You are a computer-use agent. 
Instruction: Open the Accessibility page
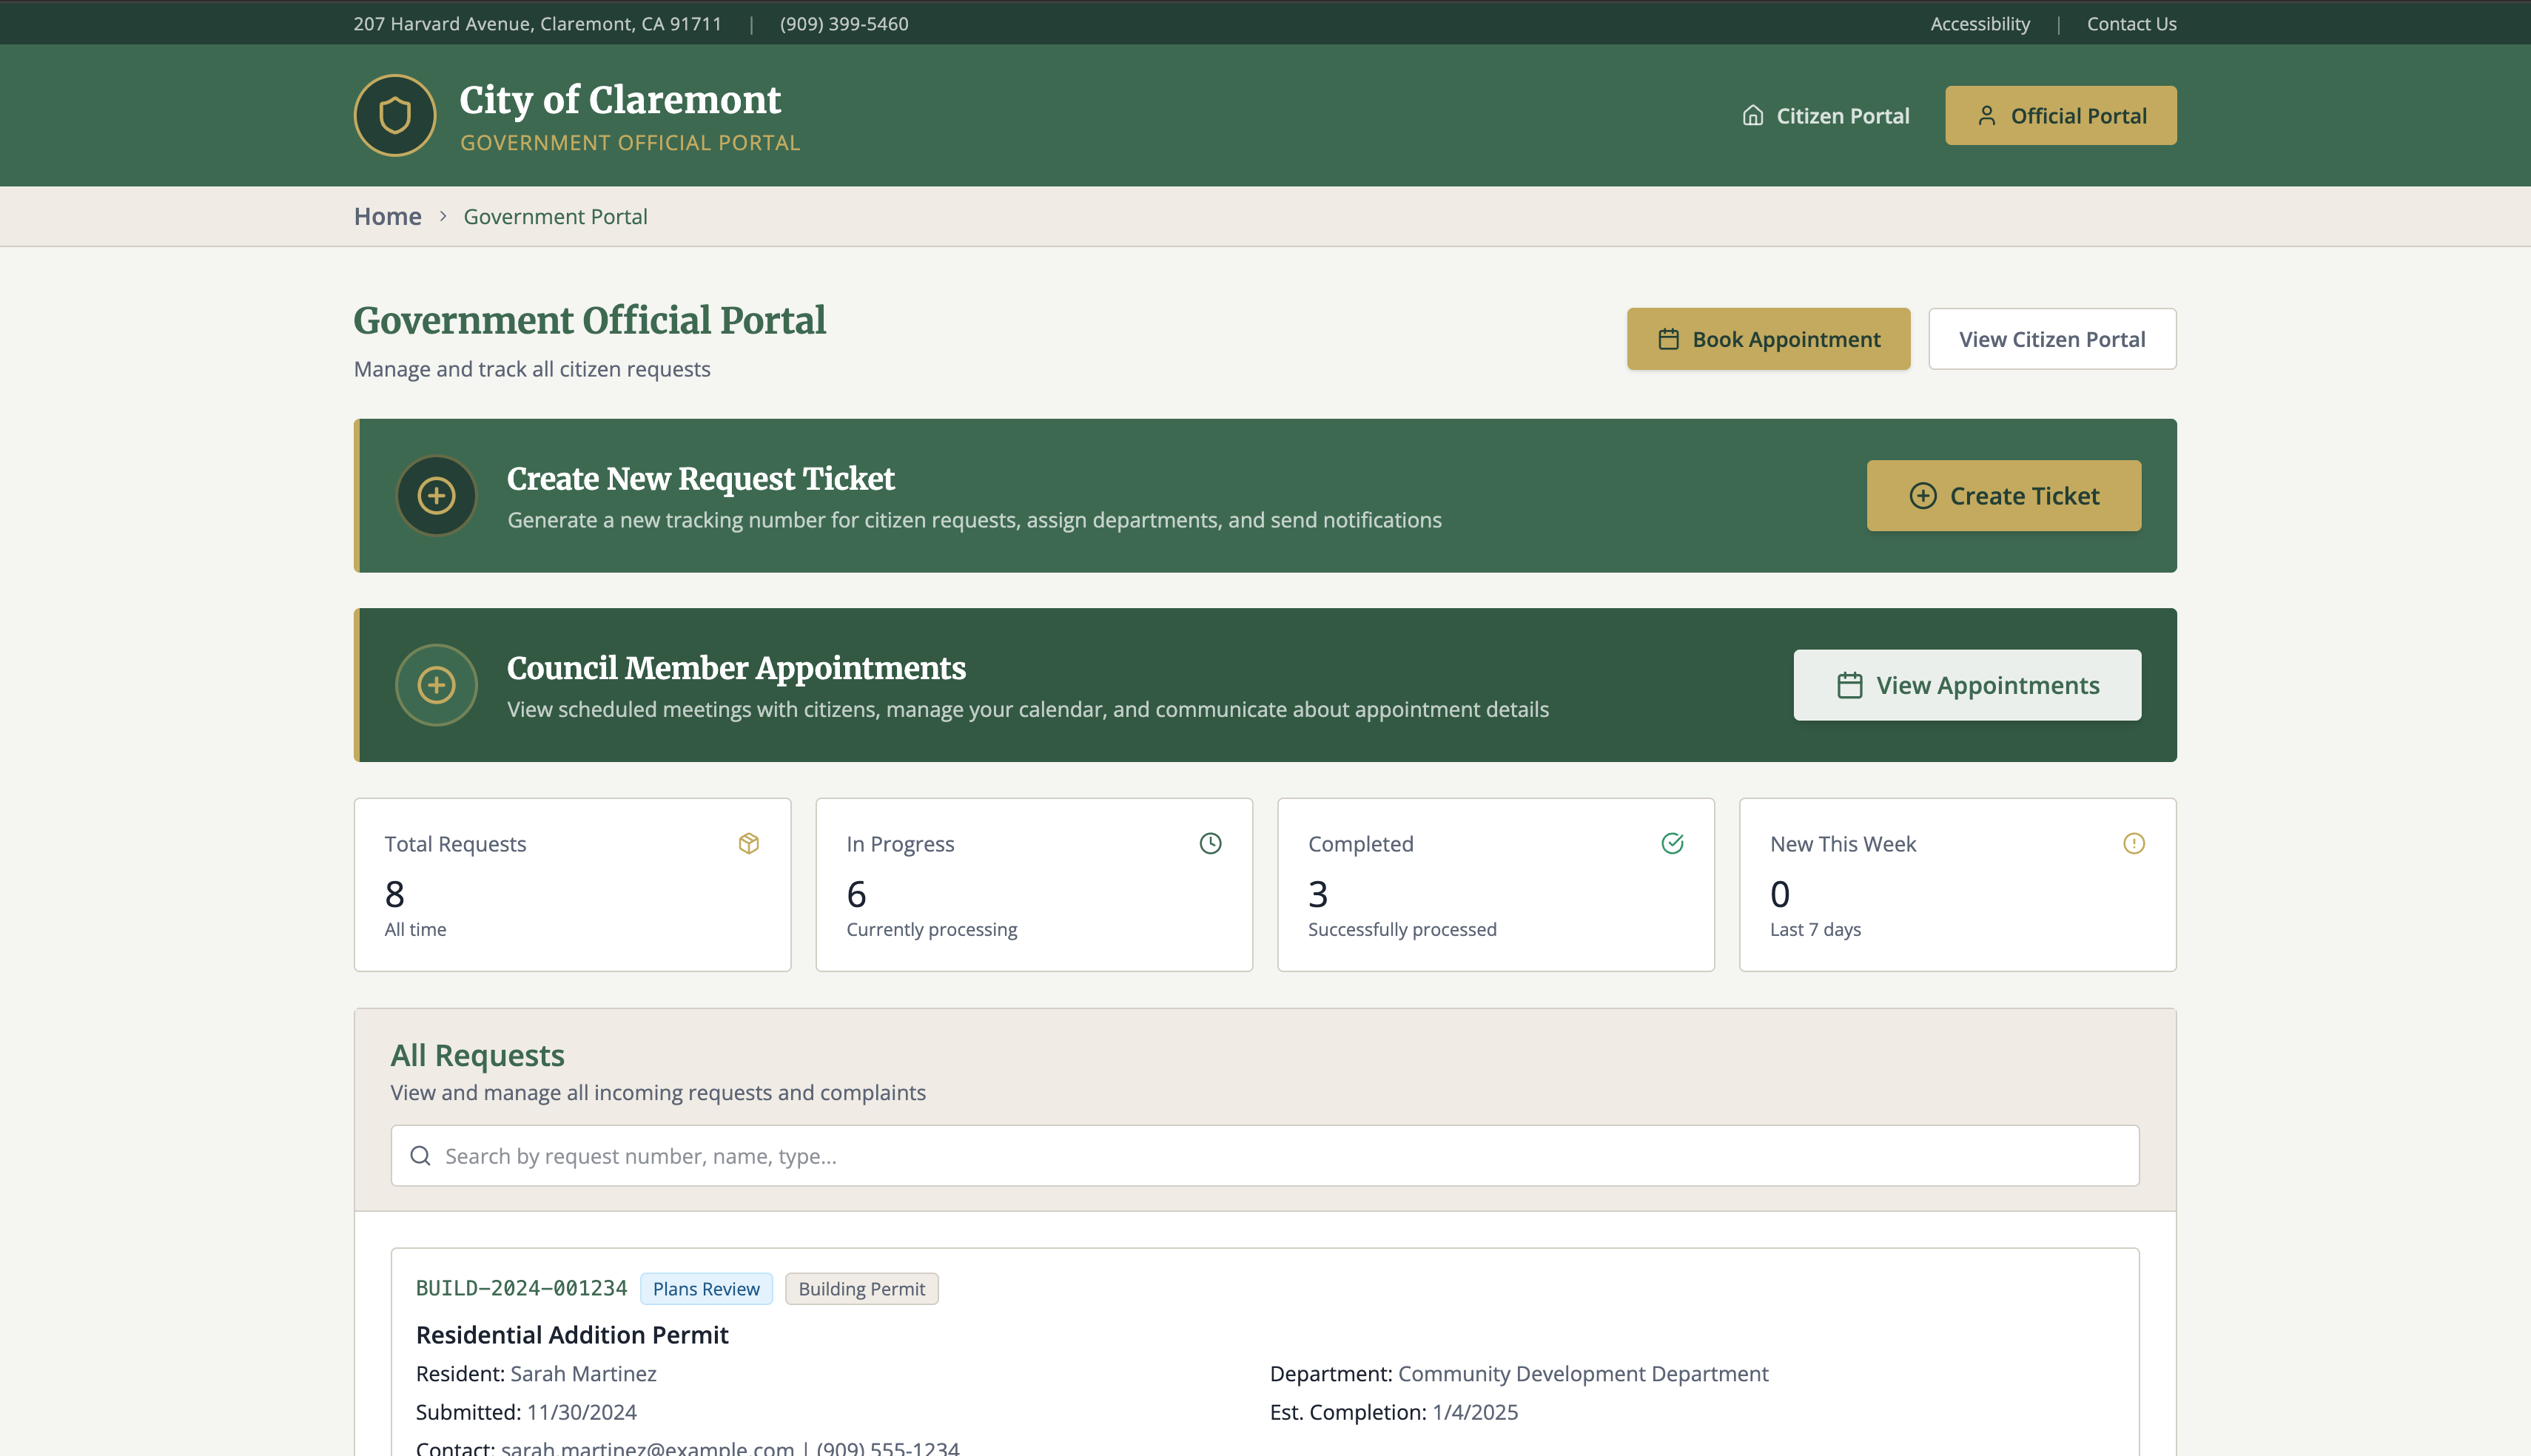(1979, 23)
